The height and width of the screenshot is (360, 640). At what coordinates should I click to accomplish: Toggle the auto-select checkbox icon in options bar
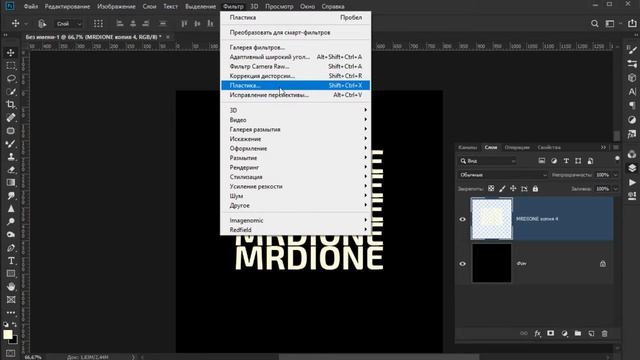(42, 24)
